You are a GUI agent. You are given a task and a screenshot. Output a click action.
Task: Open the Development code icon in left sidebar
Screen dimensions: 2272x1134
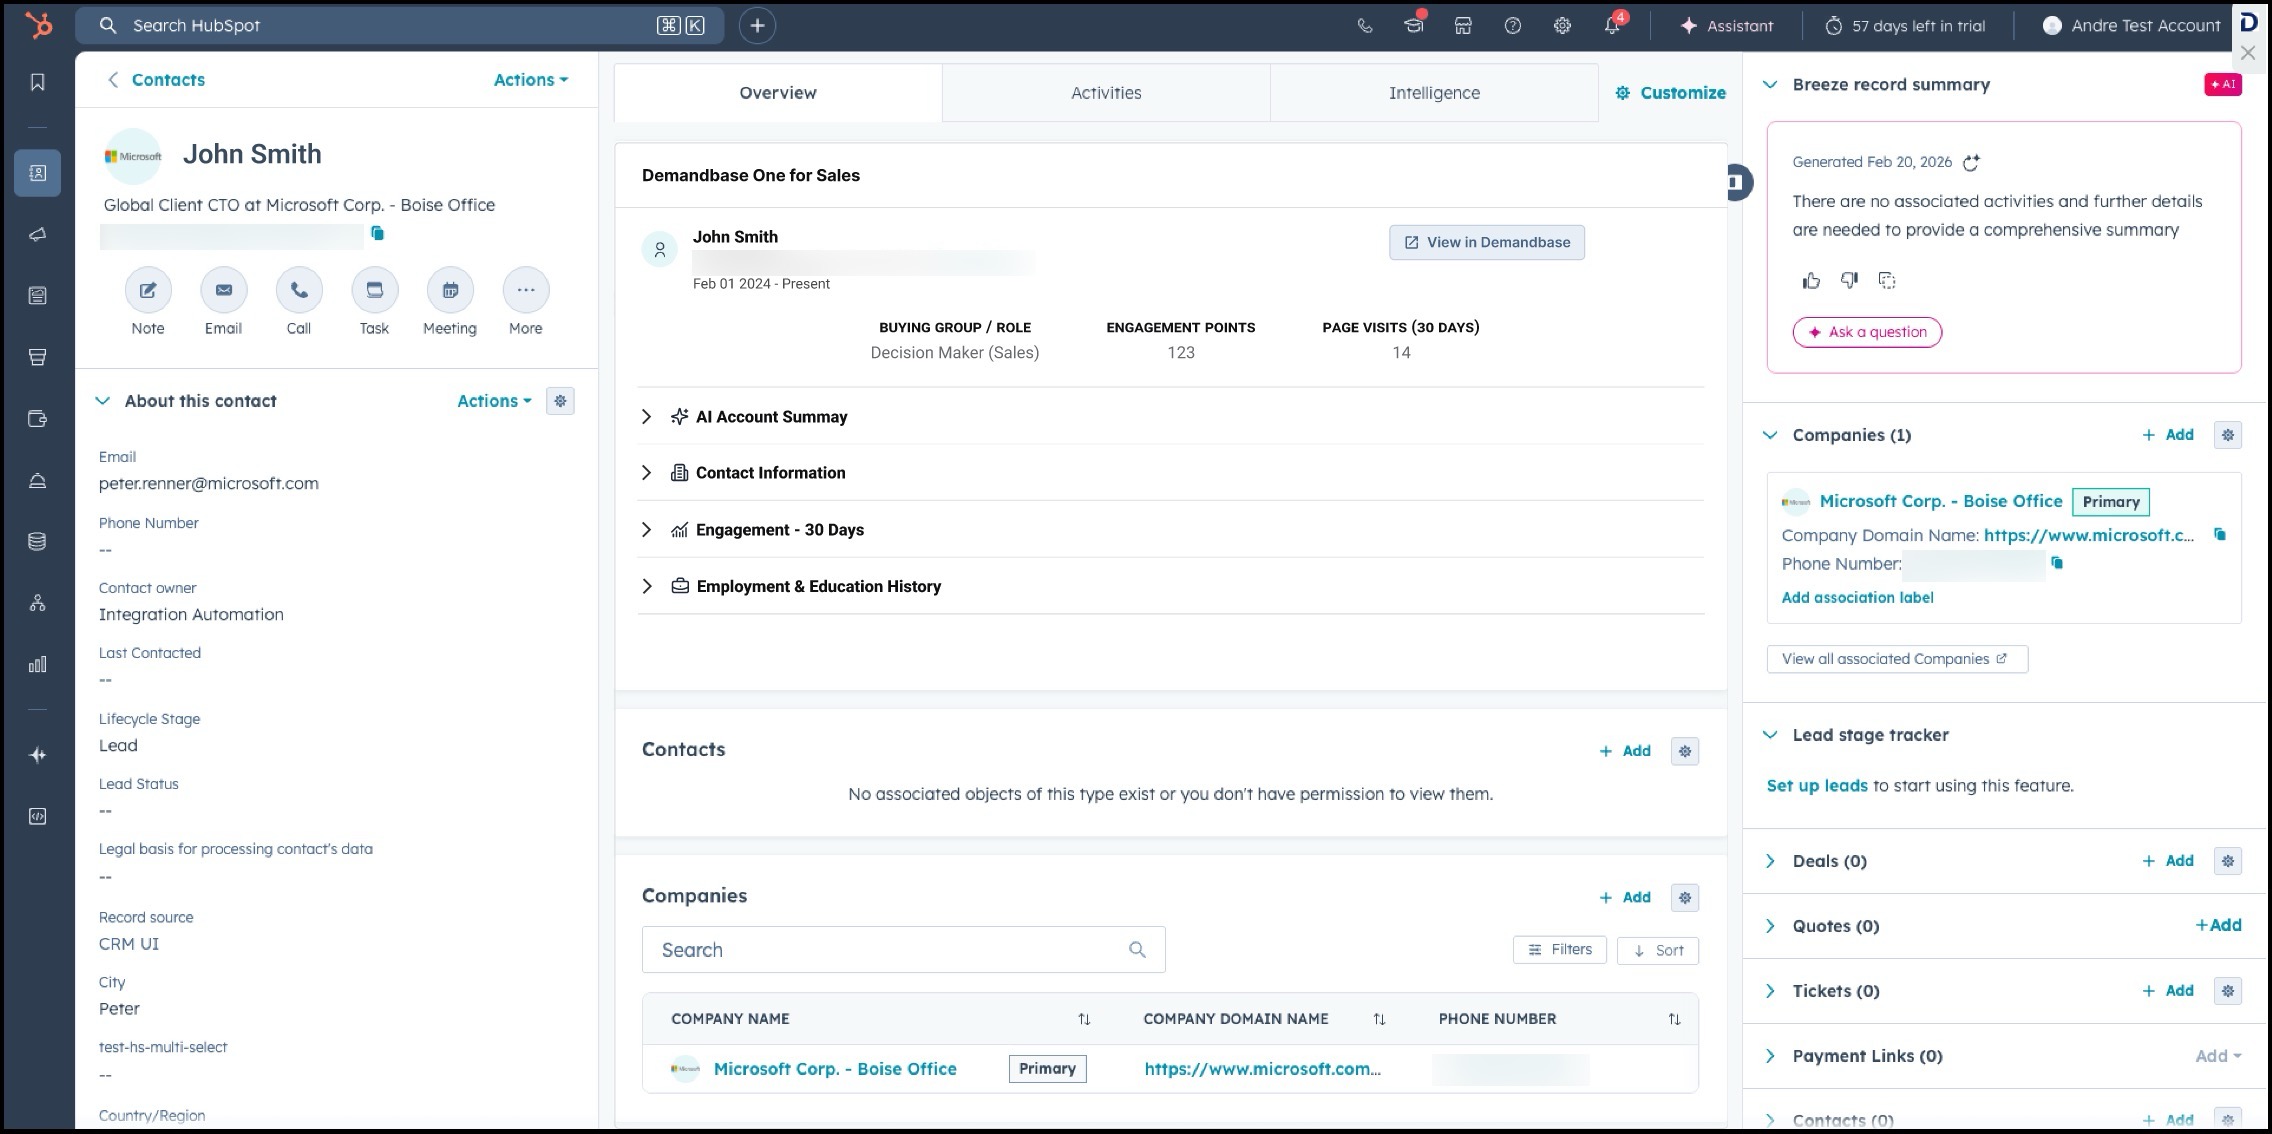[x=38, y=816]
